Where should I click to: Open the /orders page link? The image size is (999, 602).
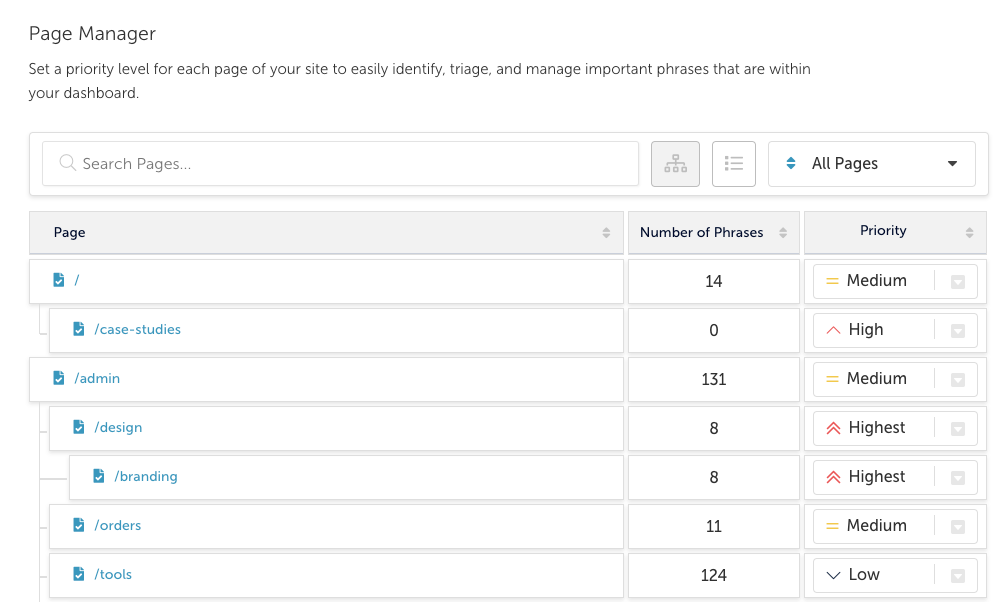click(x=117, y=526)
